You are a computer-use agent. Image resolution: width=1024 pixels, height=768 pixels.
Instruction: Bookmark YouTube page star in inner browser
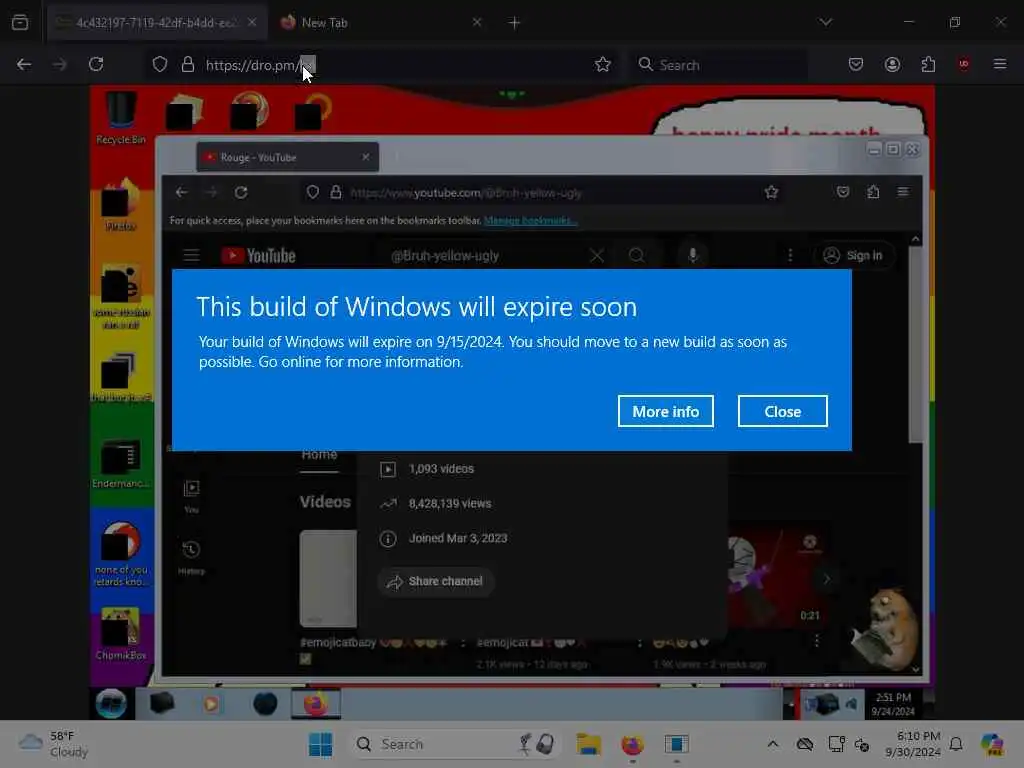771,192
